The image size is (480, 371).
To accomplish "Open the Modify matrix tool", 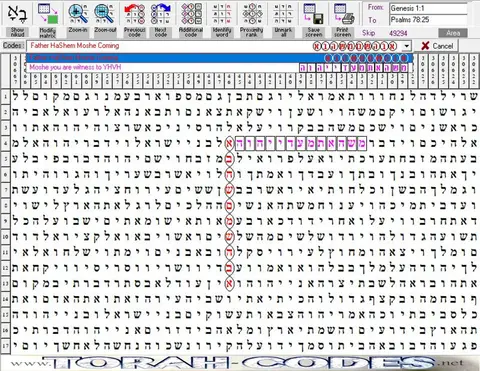I will point(47,13).
